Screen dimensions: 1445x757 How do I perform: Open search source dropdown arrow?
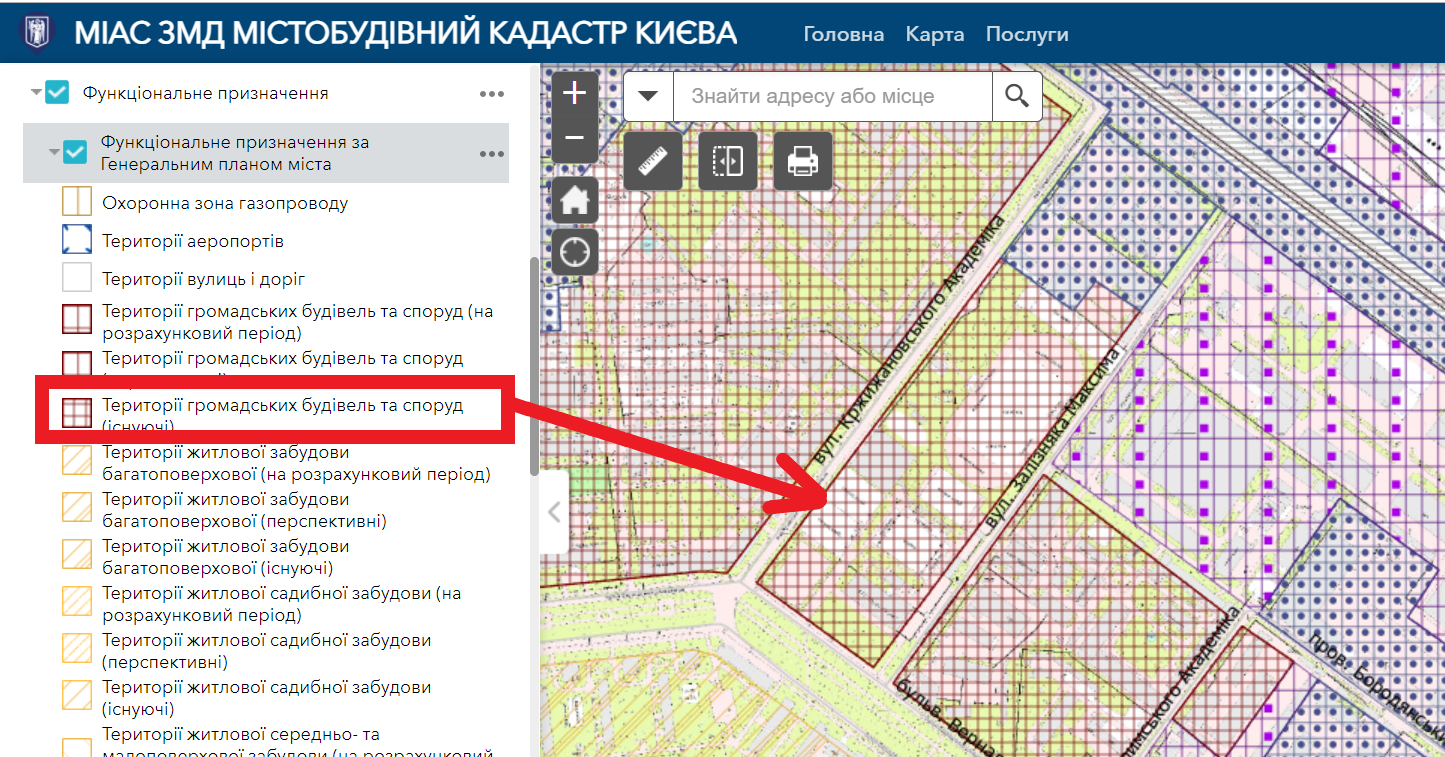(649, 96)
